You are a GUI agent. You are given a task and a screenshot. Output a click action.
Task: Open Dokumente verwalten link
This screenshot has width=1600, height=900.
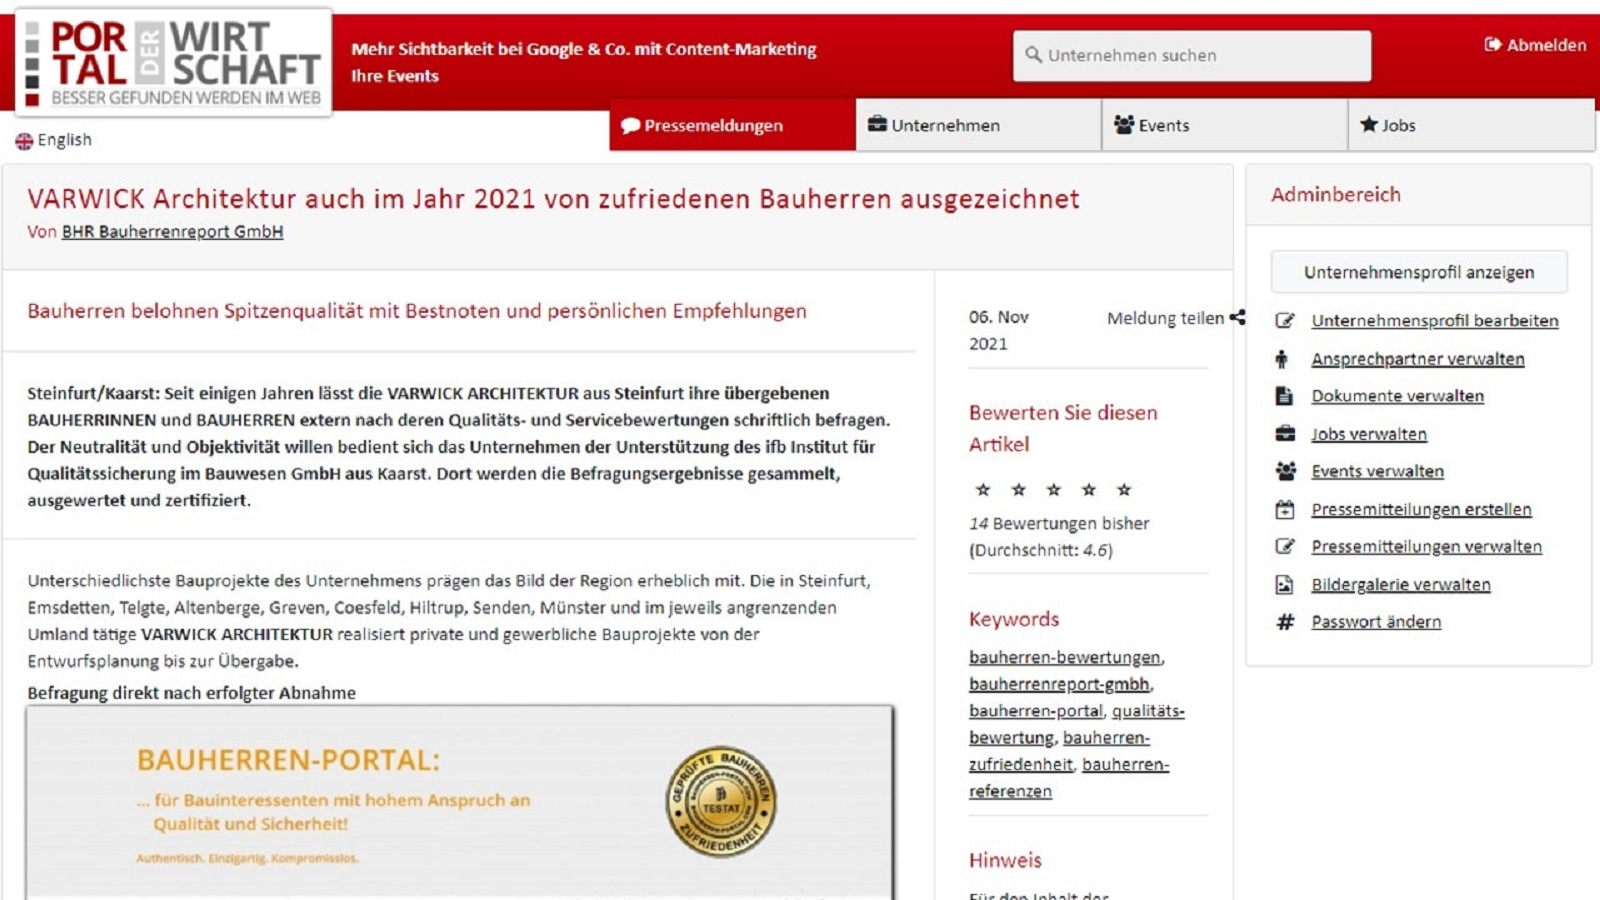1398,396
